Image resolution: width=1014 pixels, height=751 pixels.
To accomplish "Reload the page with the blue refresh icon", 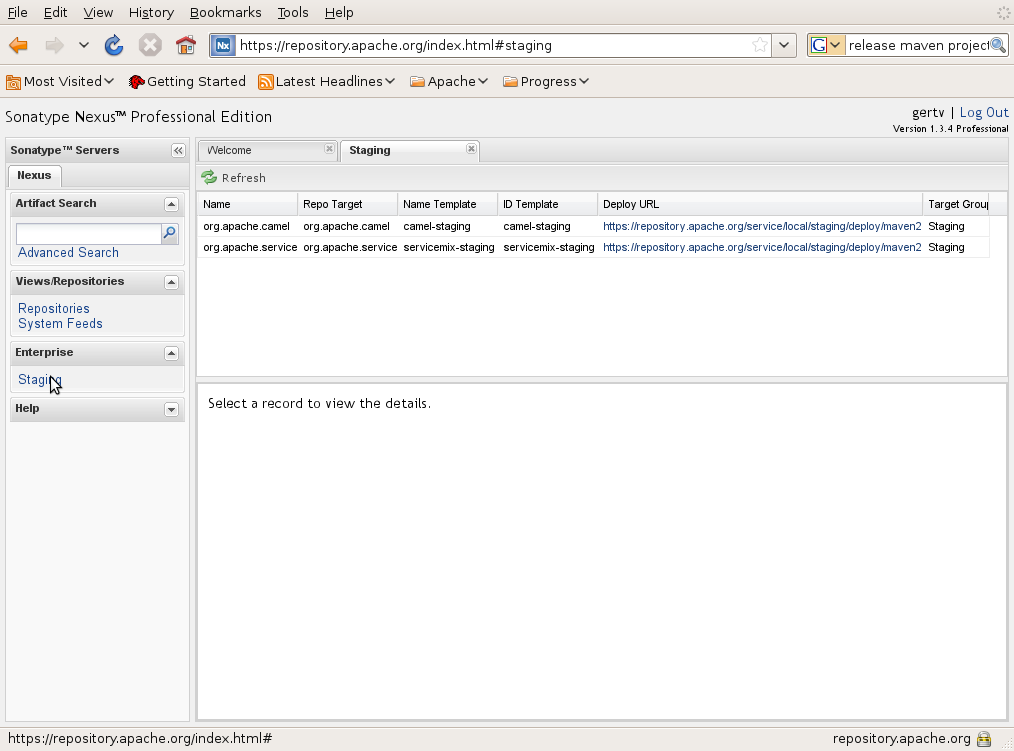I will 114,45.
